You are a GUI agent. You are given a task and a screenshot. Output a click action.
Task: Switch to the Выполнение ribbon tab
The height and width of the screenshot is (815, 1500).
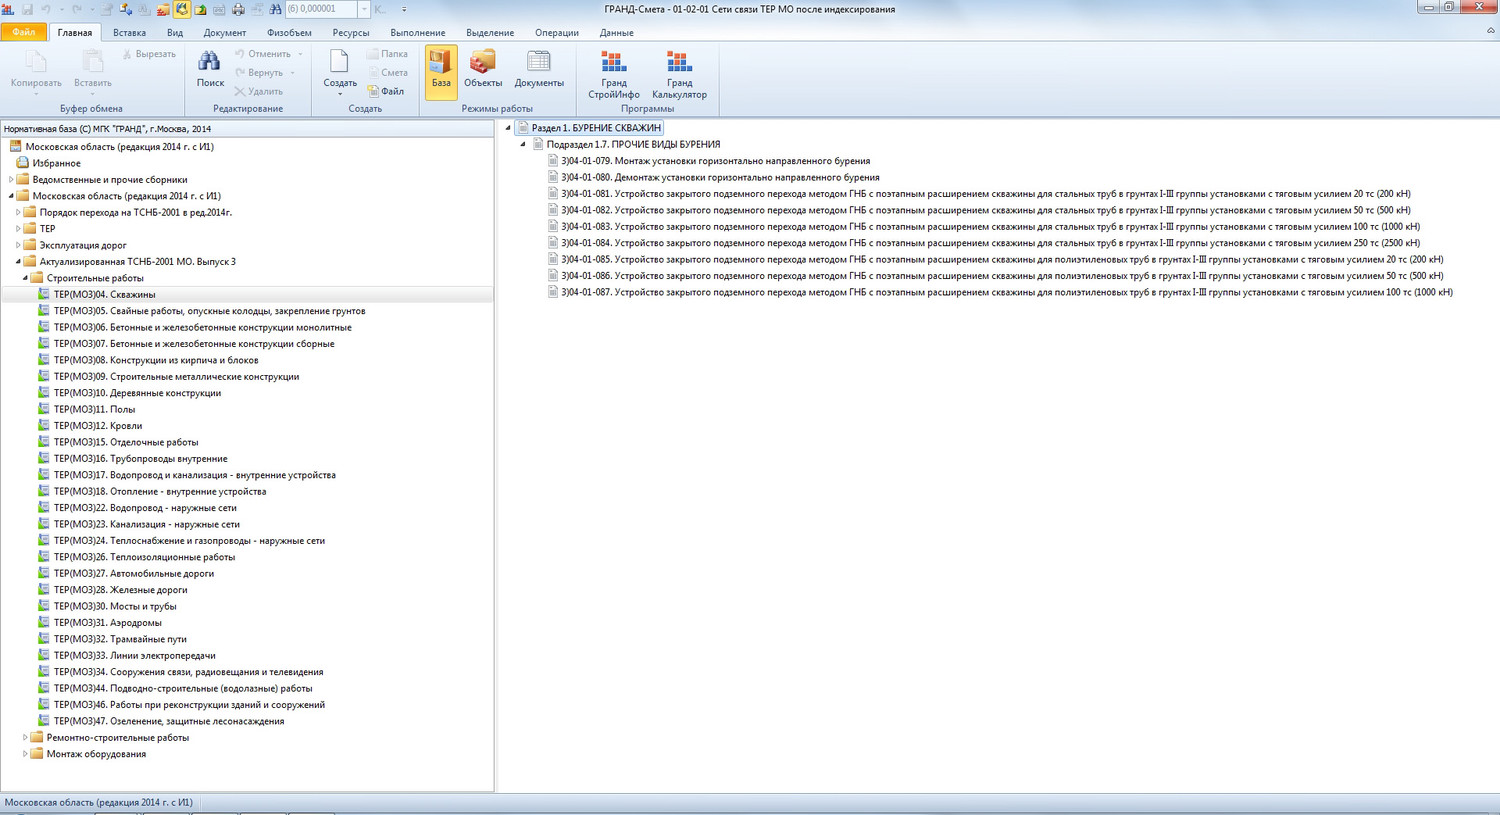418,33
